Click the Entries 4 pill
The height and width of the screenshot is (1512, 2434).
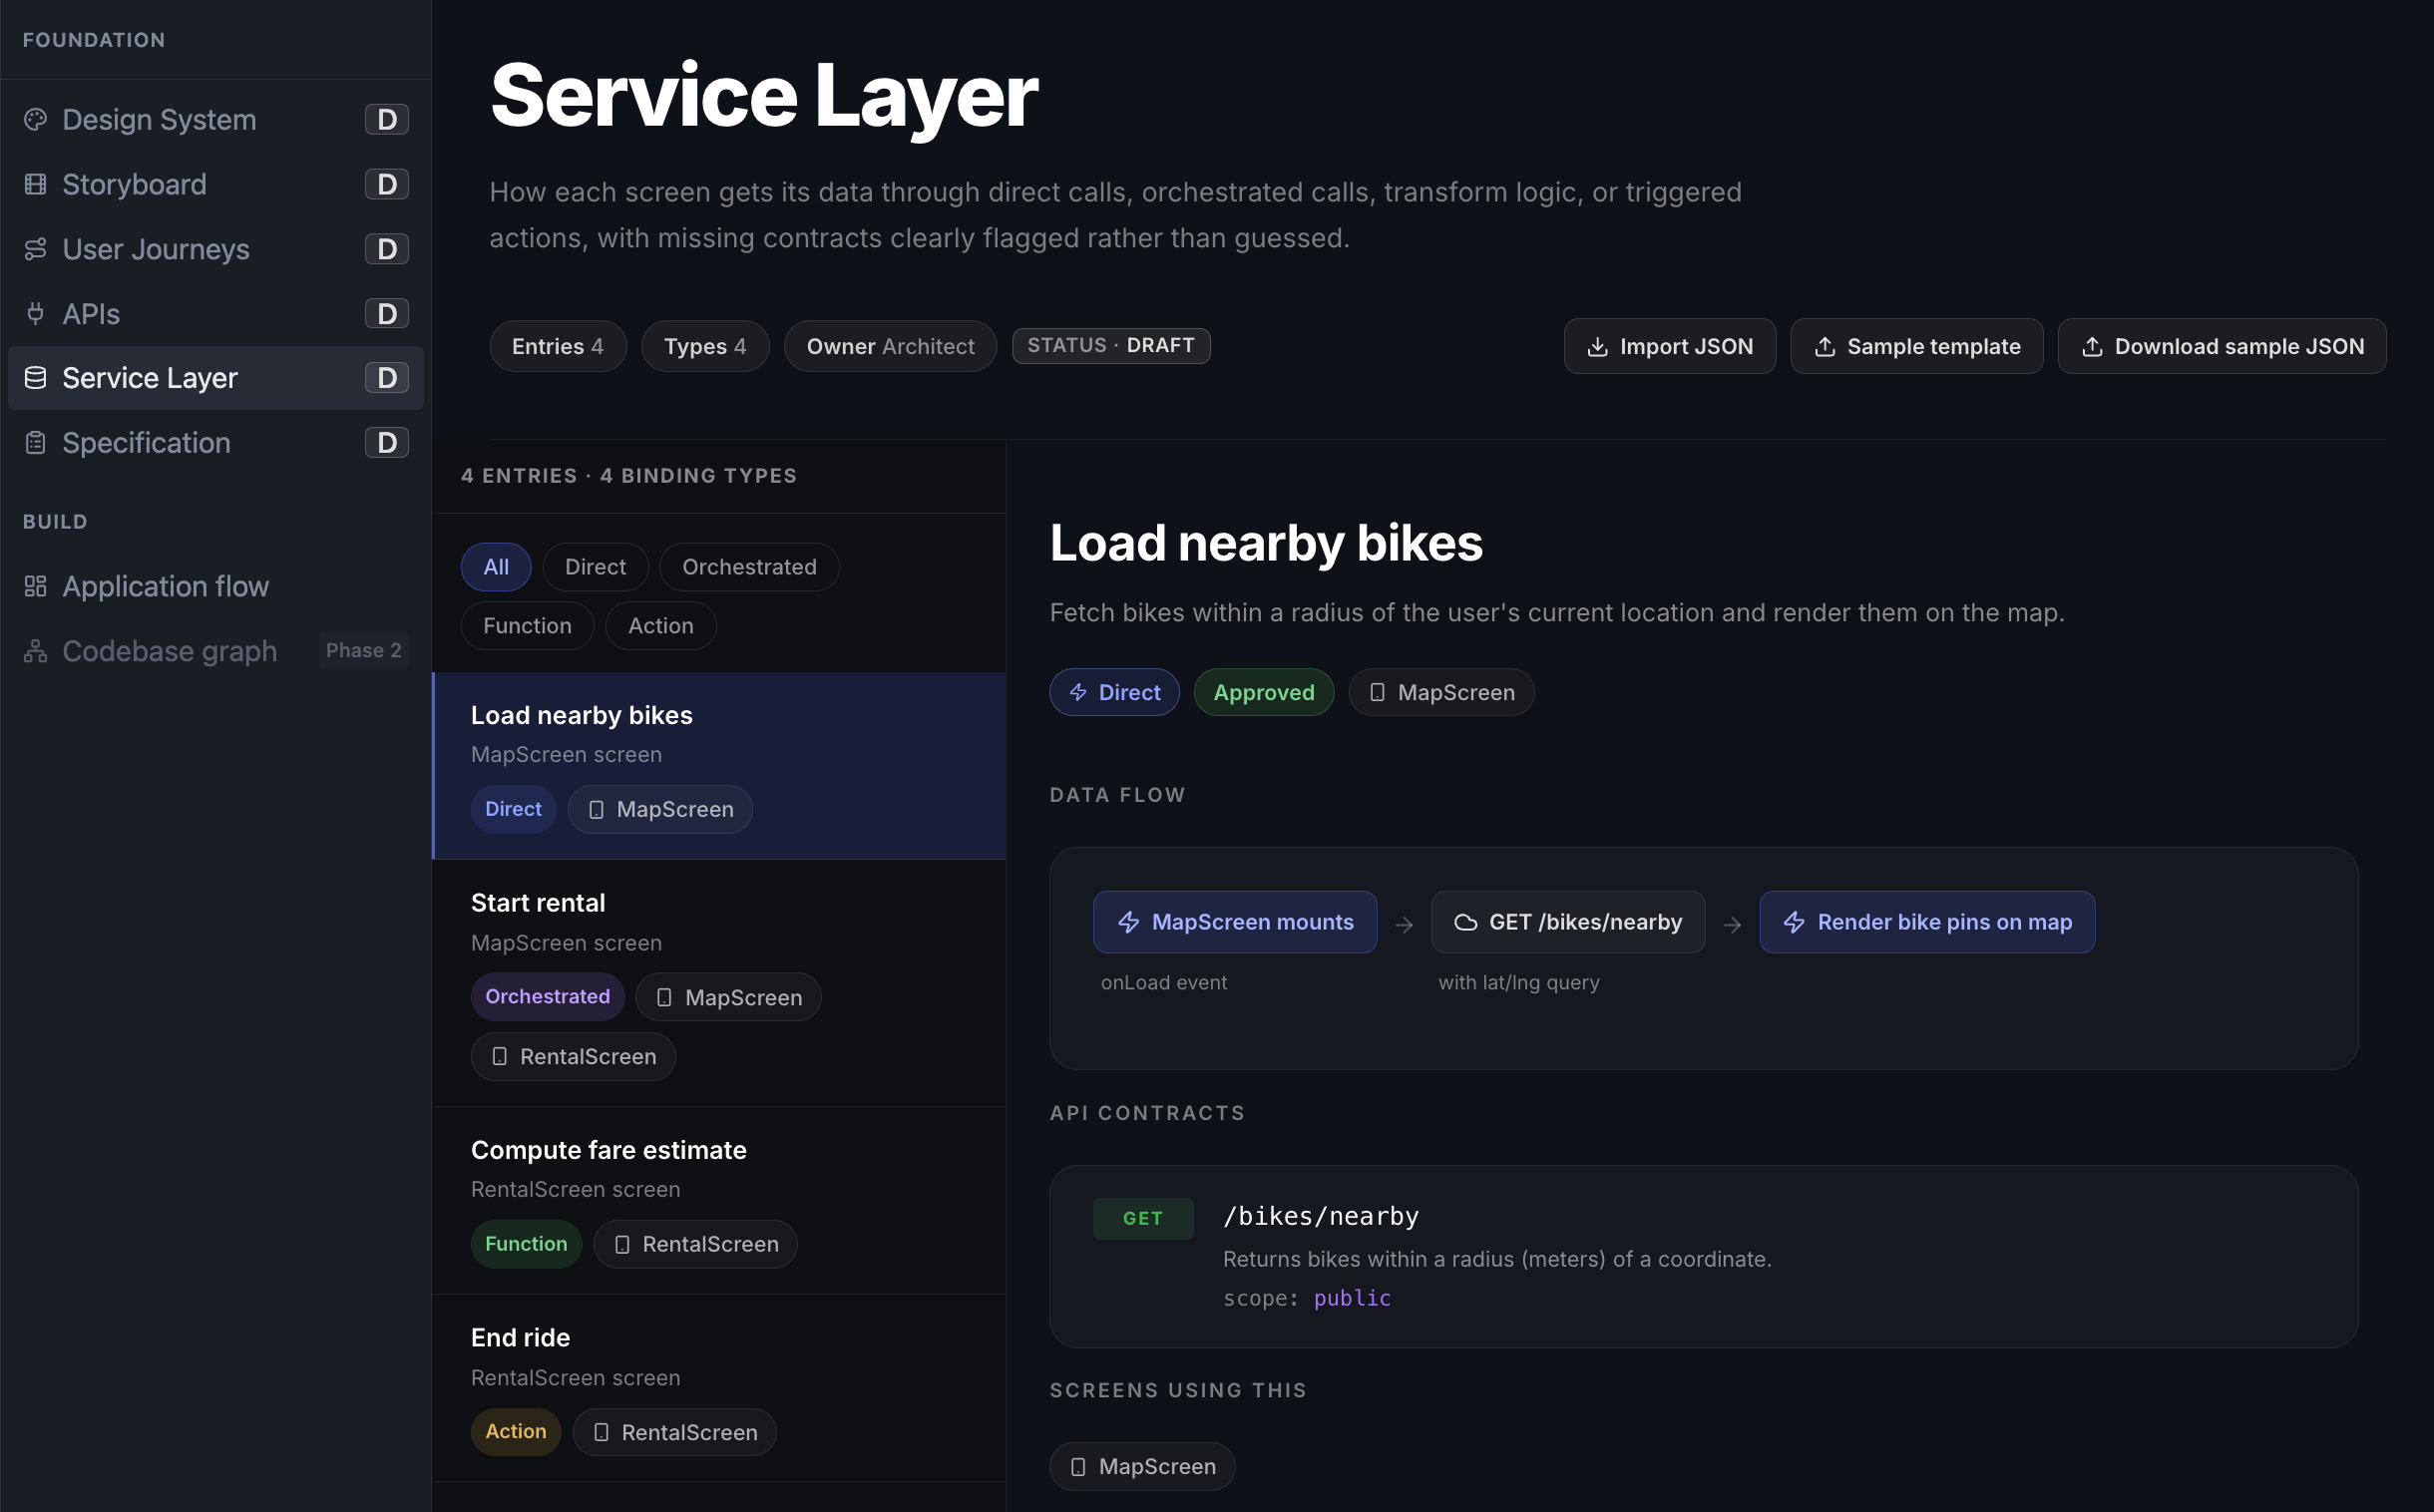(558, 347)
